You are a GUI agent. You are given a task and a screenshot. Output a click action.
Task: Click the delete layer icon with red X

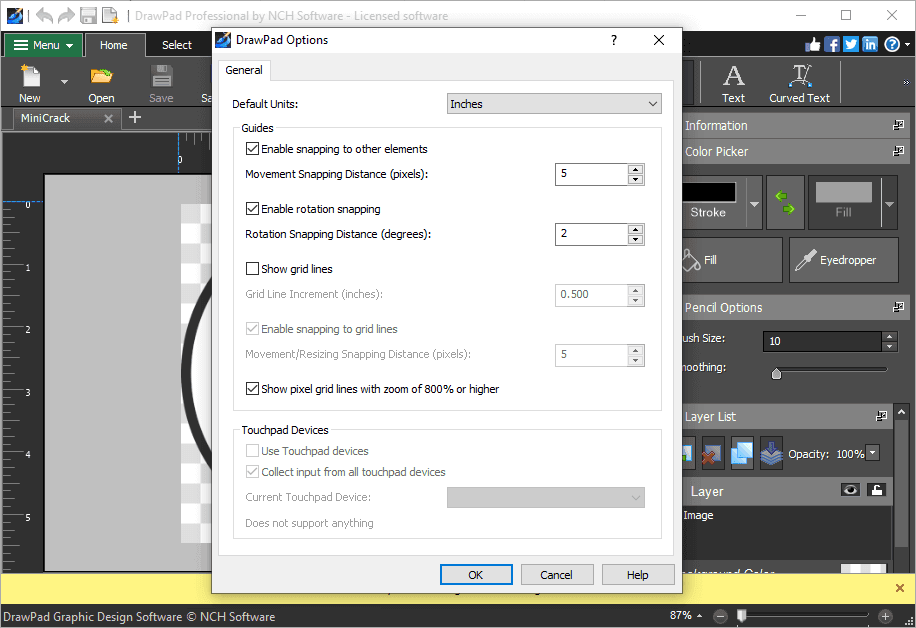pos(712,453)
